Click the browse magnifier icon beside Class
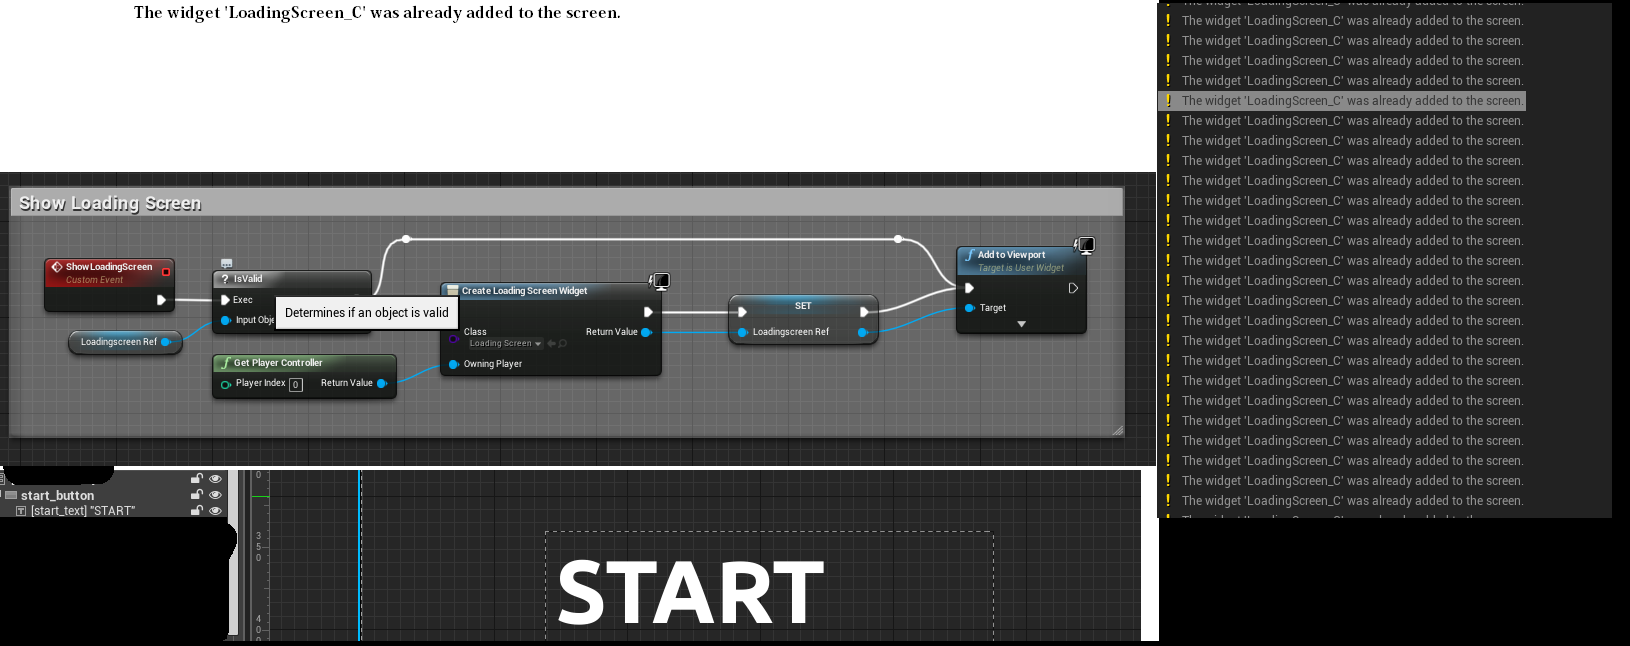This screenshot has height=646, width=1630. pos(563,344)
